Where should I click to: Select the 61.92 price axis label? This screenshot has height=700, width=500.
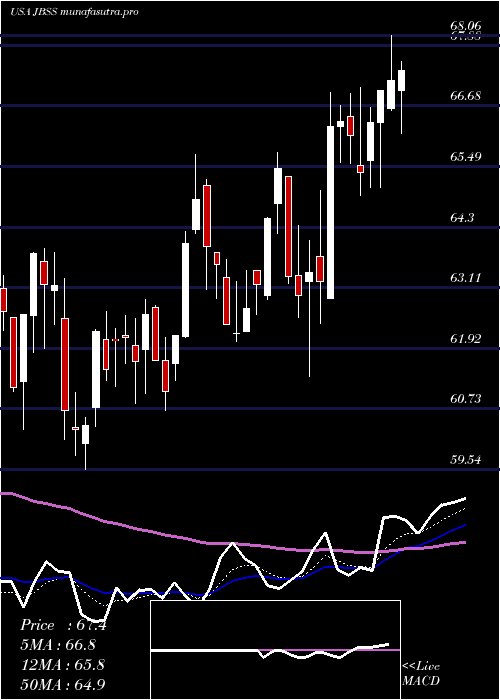tap(465, 339)
